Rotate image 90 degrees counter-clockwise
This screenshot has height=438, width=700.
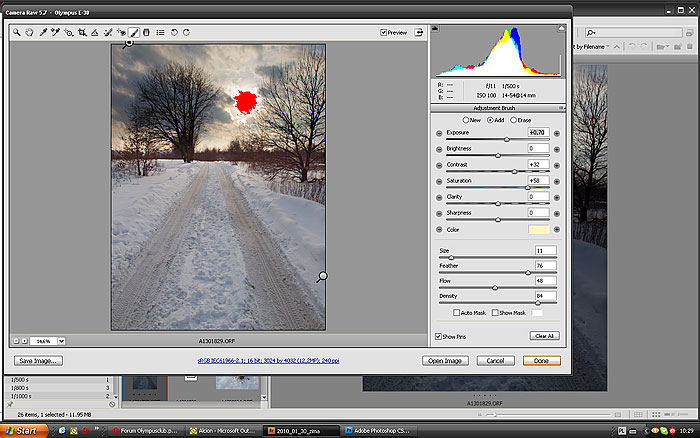(173, 32)
